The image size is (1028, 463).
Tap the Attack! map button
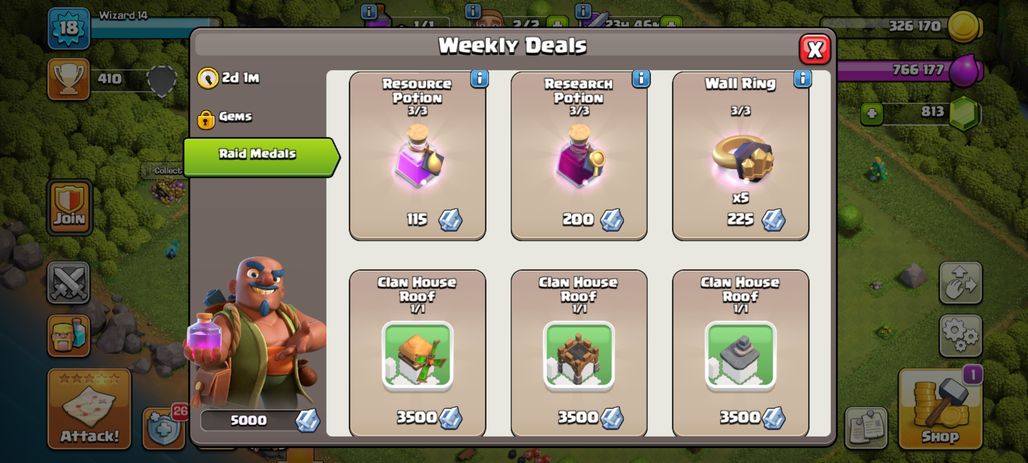(x=89, y=409)
